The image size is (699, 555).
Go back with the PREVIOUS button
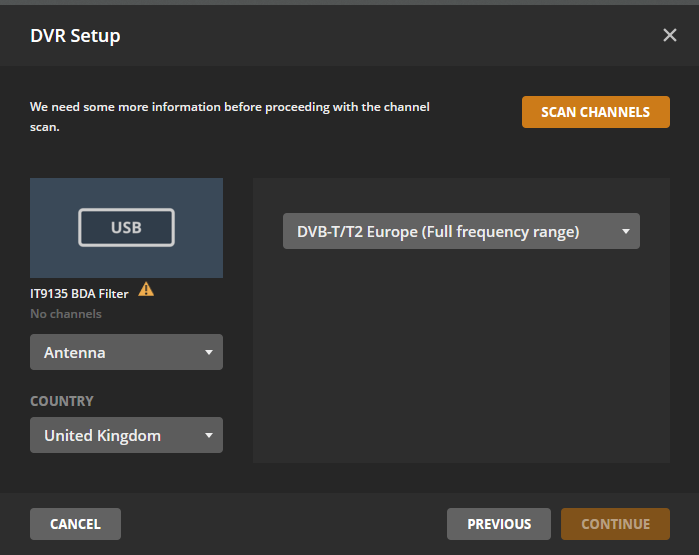pos(499,524)
